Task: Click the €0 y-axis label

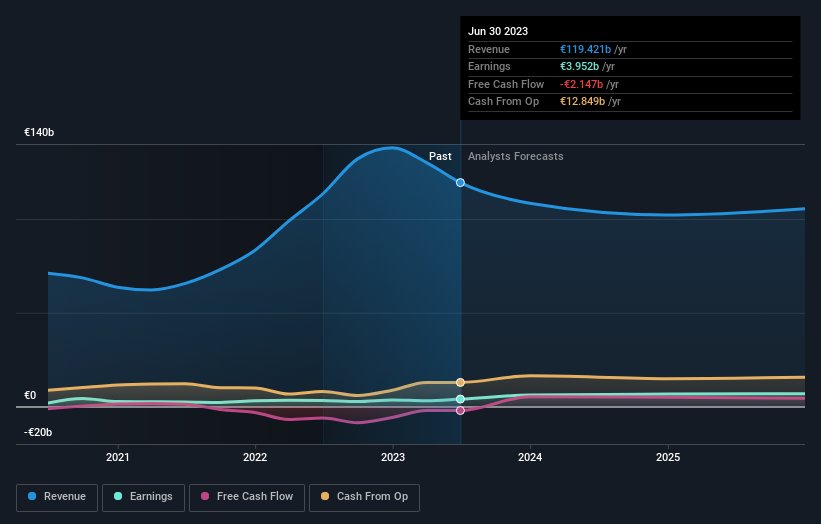Action: click(x=30, y=396)
